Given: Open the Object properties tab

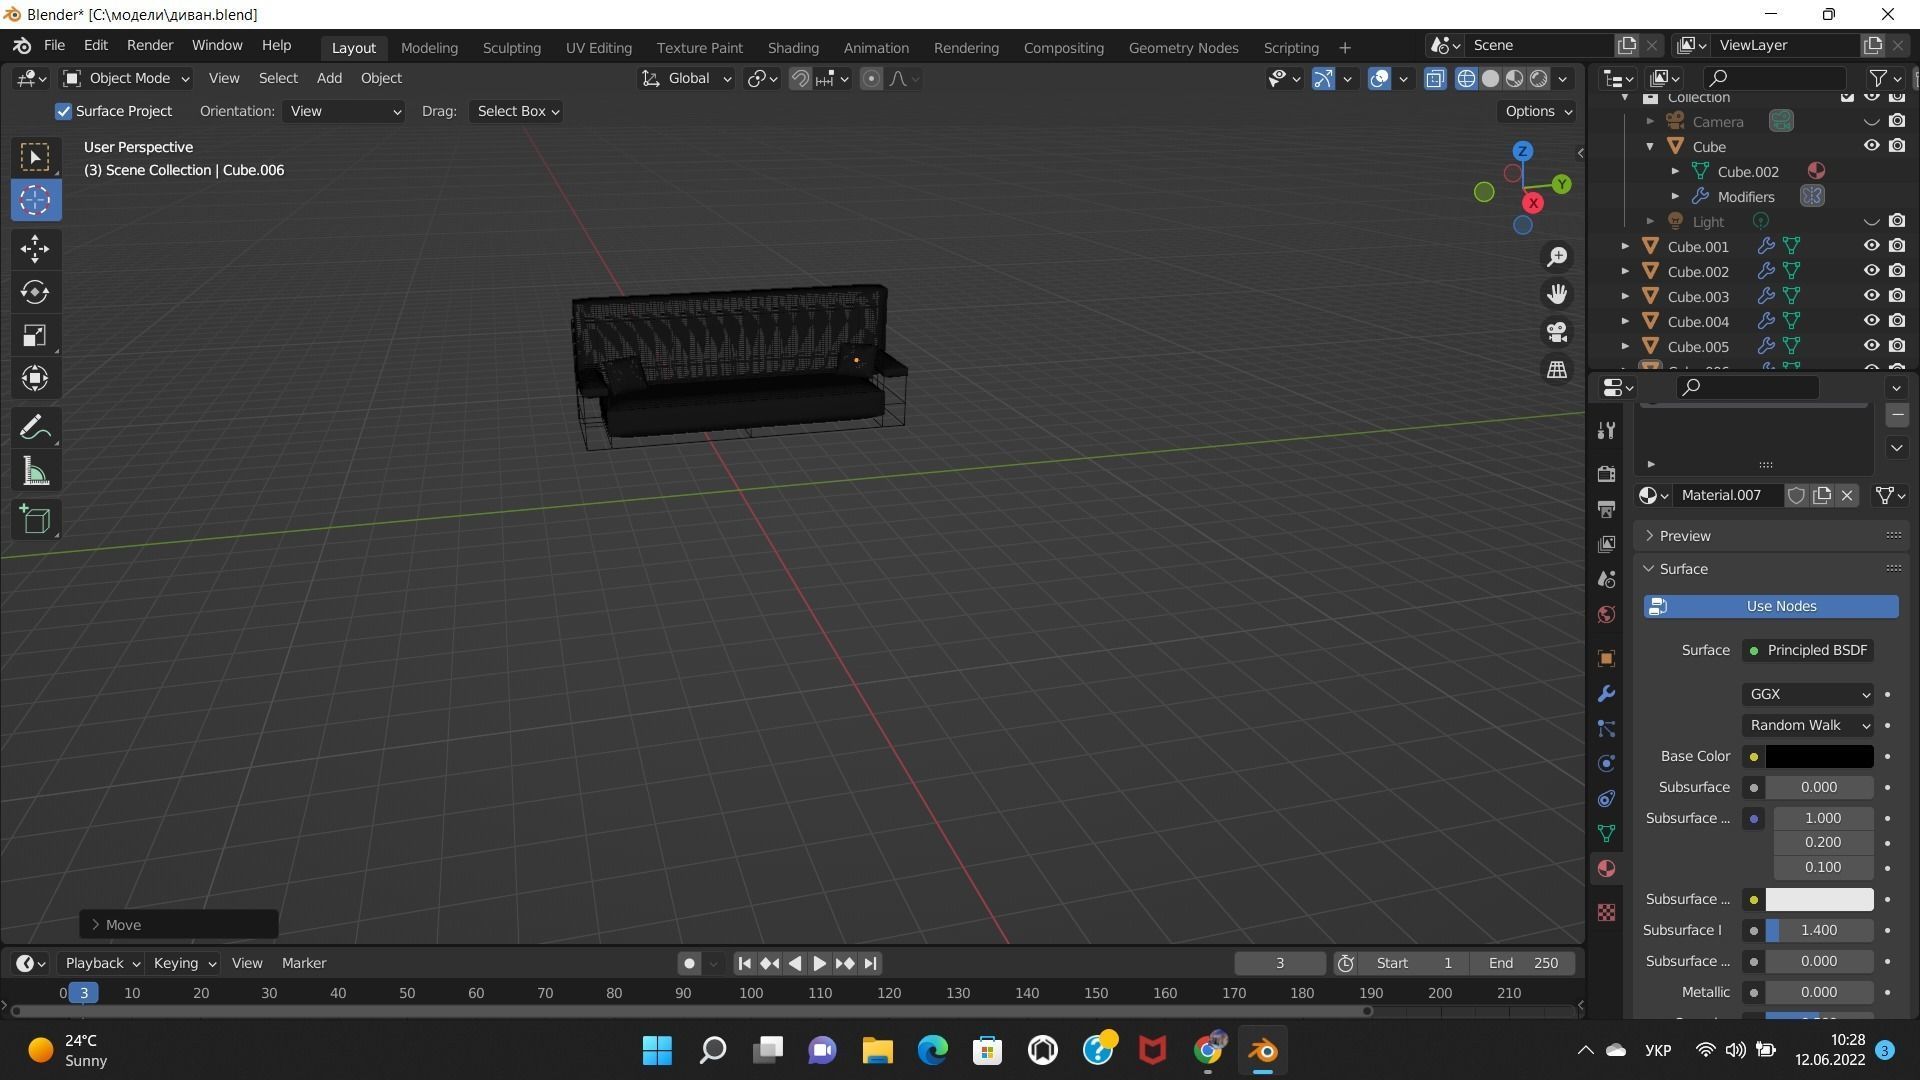Looking at the screenshot, I should pyautogui.click(x=1606, y=659).
